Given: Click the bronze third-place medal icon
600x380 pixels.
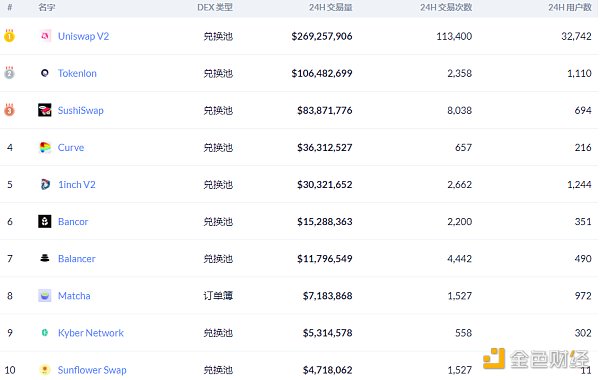Looking at the screenshot, I should click(x=10, y=110).
